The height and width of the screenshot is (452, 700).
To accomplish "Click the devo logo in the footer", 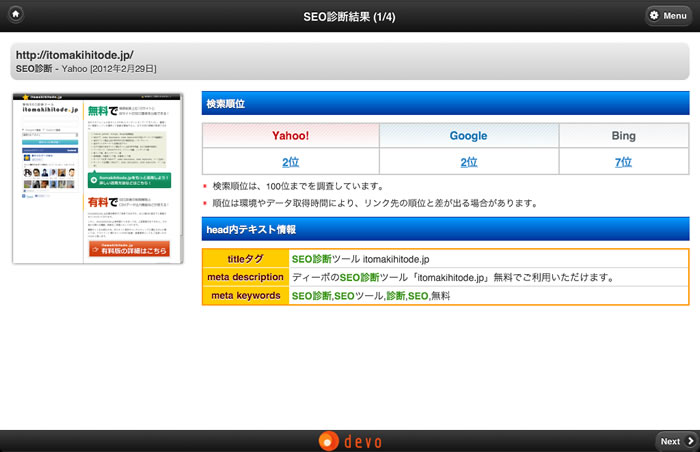I will point(350,441).
